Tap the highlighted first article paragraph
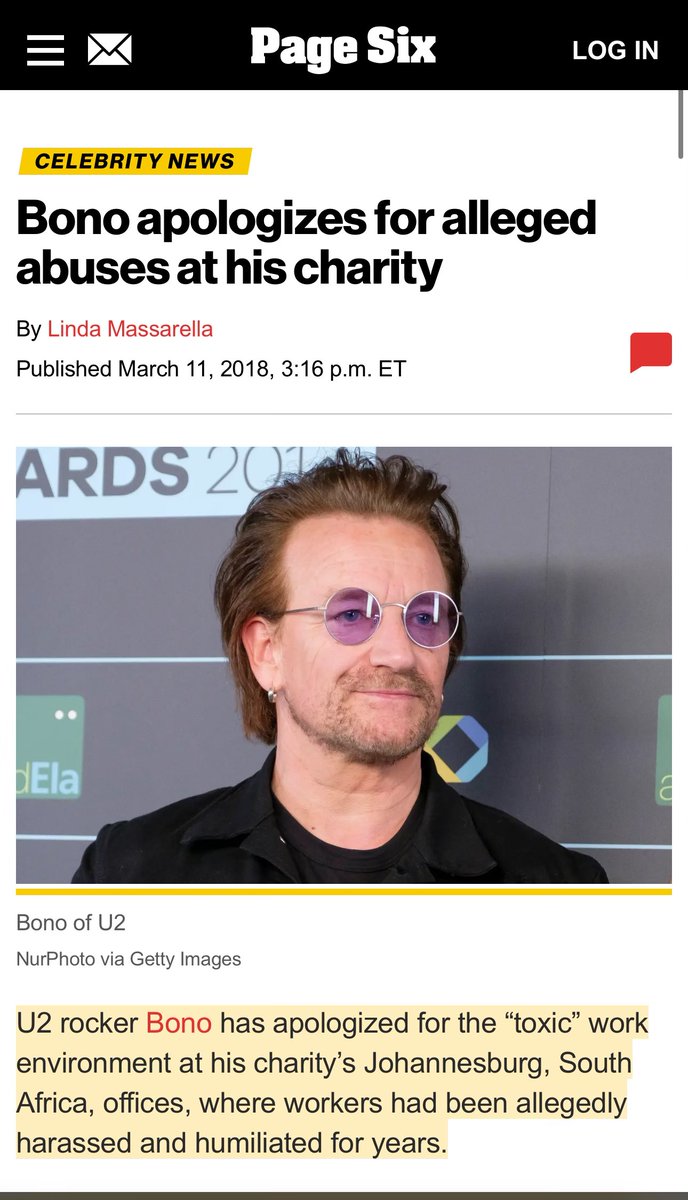688x1200 pixels. [332, 1082]
